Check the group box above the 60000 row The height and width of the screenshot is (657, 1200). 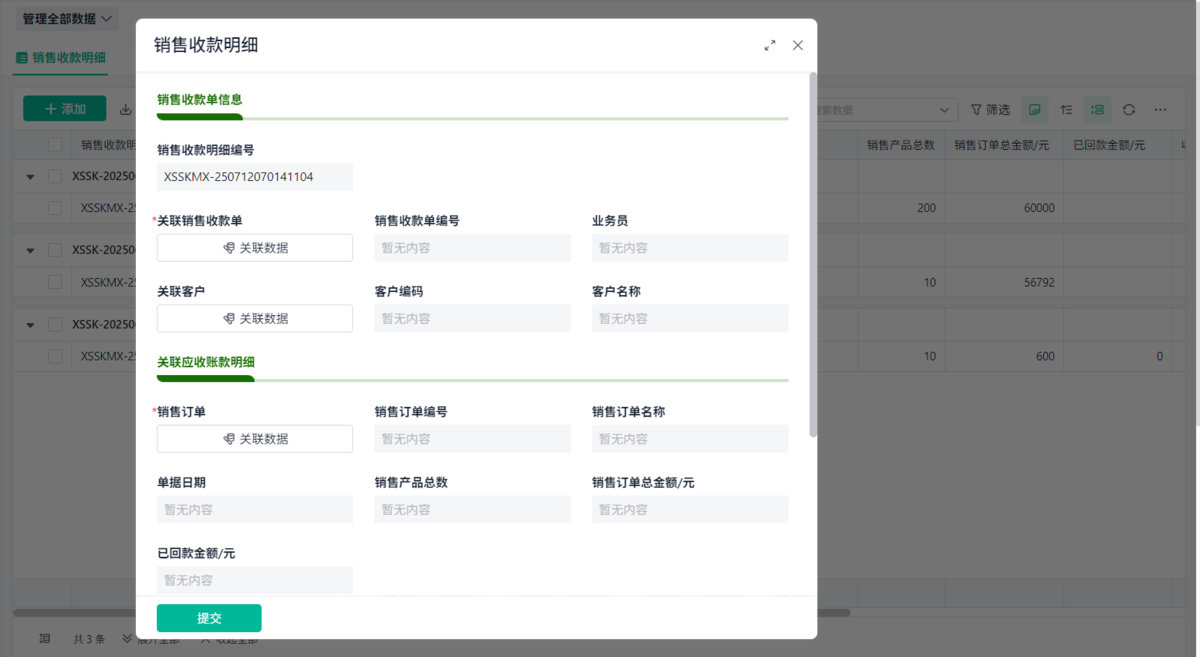(55, 176)
